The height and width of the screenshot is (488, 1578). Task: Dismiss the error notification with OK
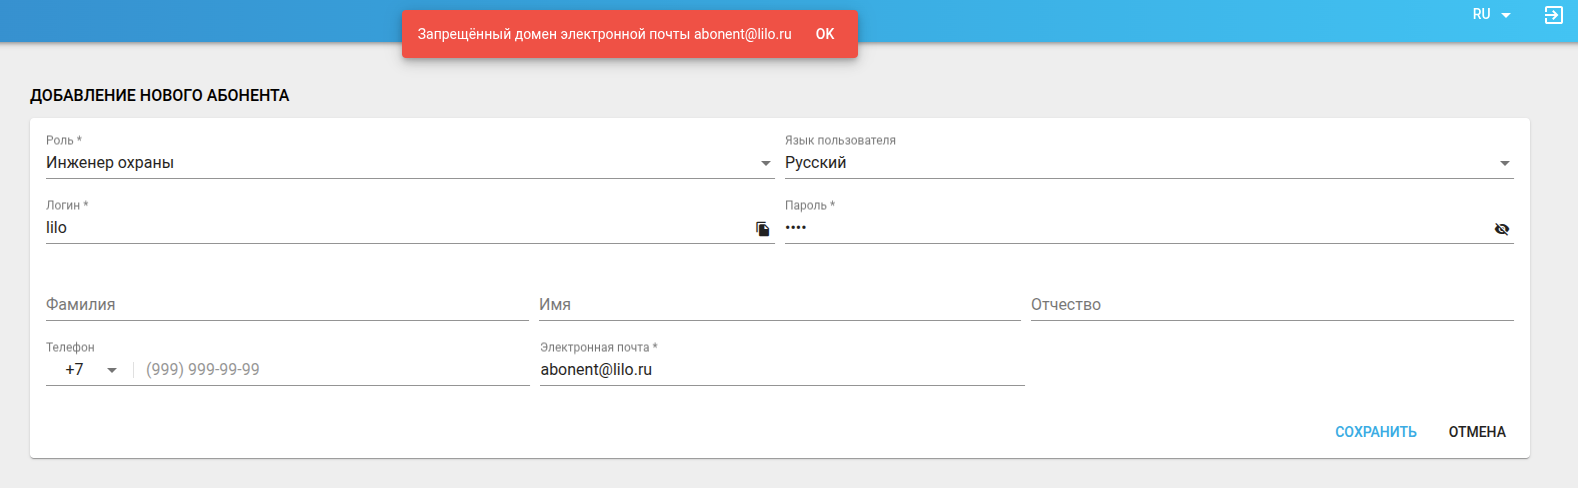click(825, 34)
